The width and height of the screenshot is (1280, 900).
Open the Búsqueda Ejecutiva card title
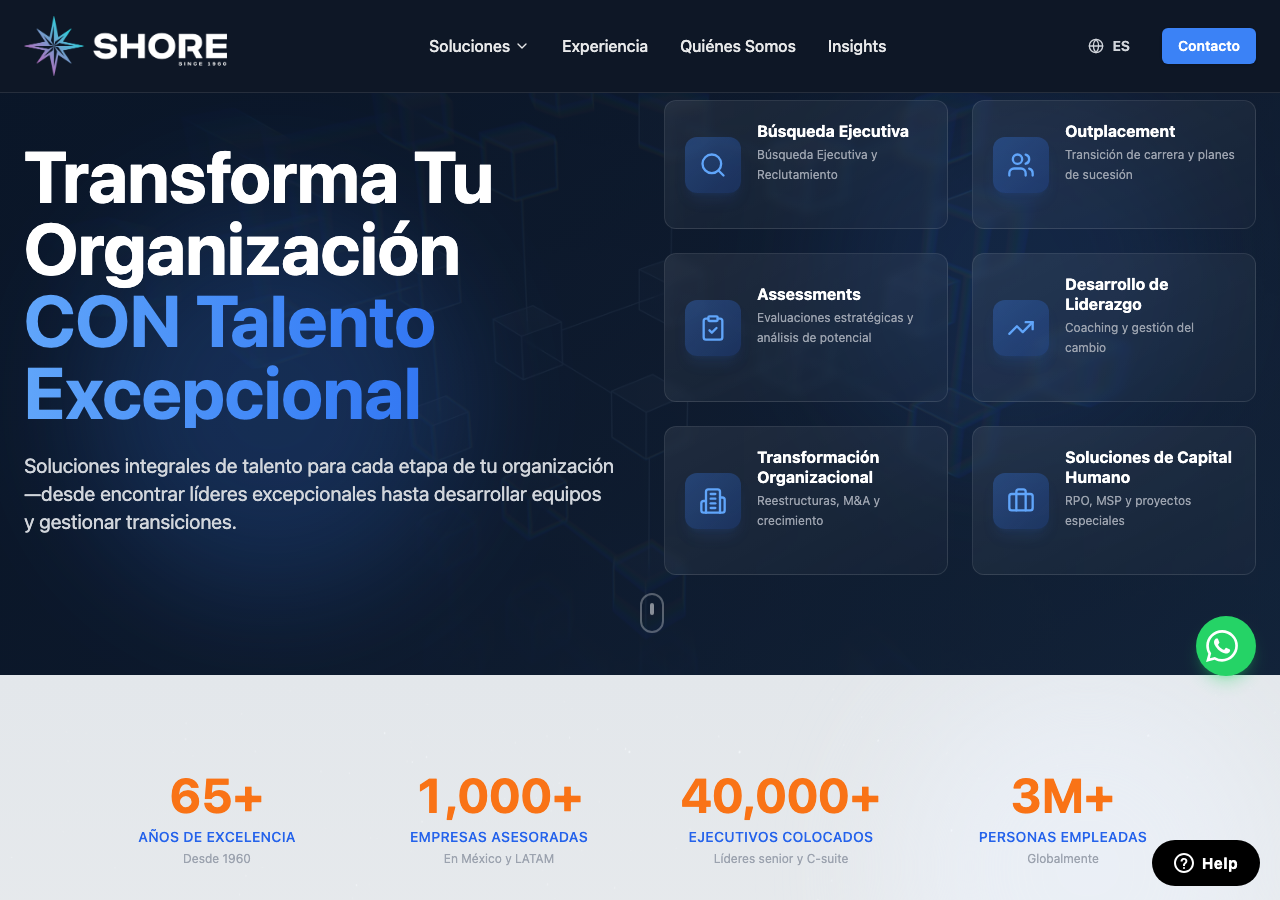[833, 131]
